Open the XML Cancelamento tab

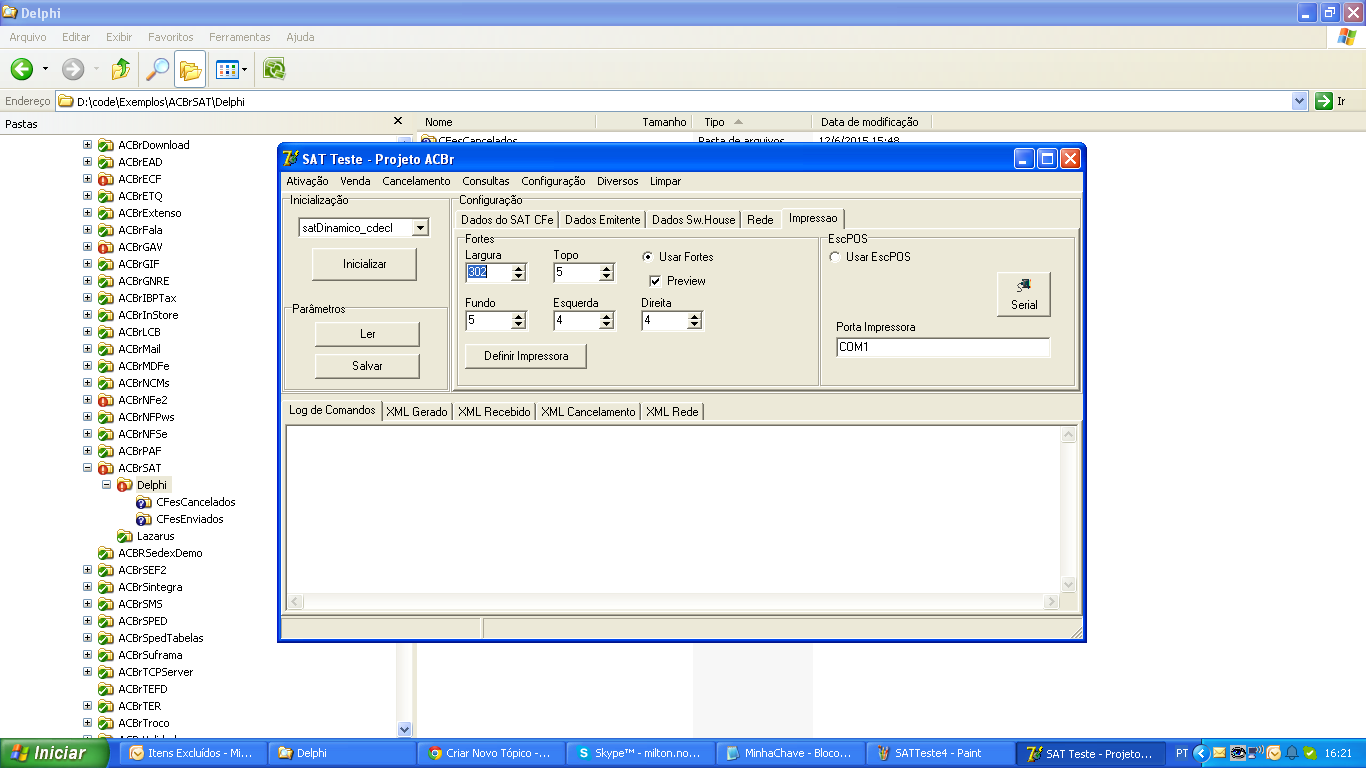click(588, 411)
